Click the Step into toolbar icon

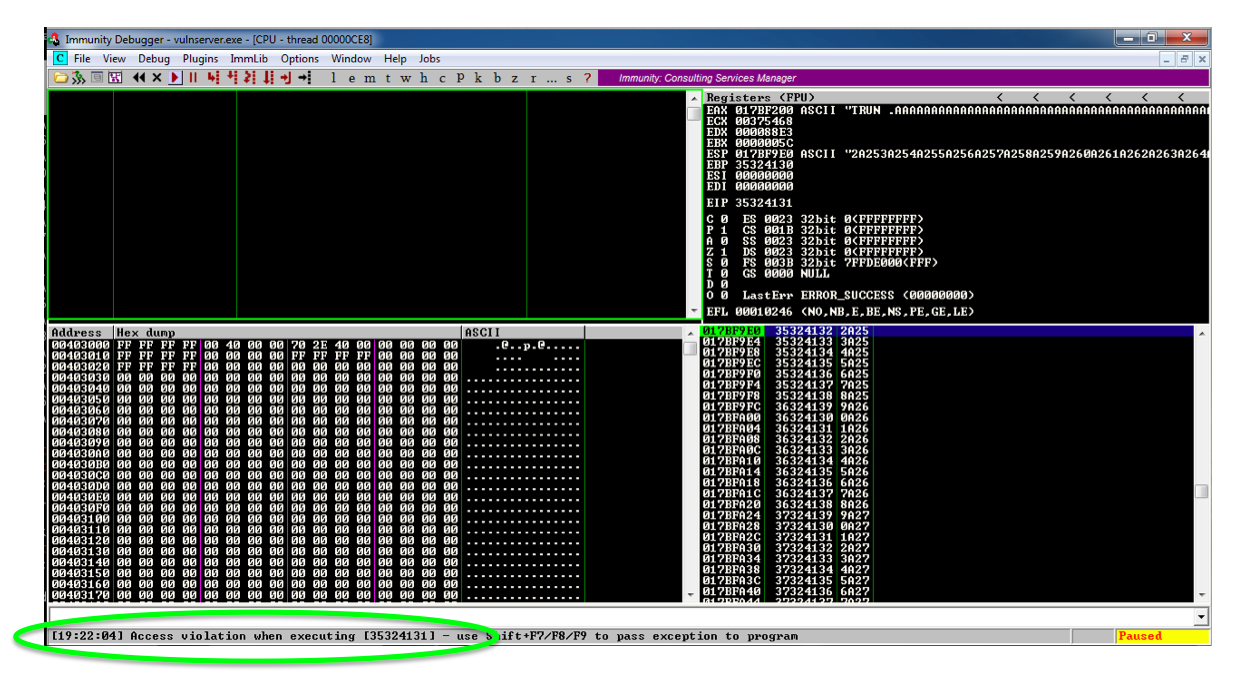pyautogui.click(x=213, y=78)
